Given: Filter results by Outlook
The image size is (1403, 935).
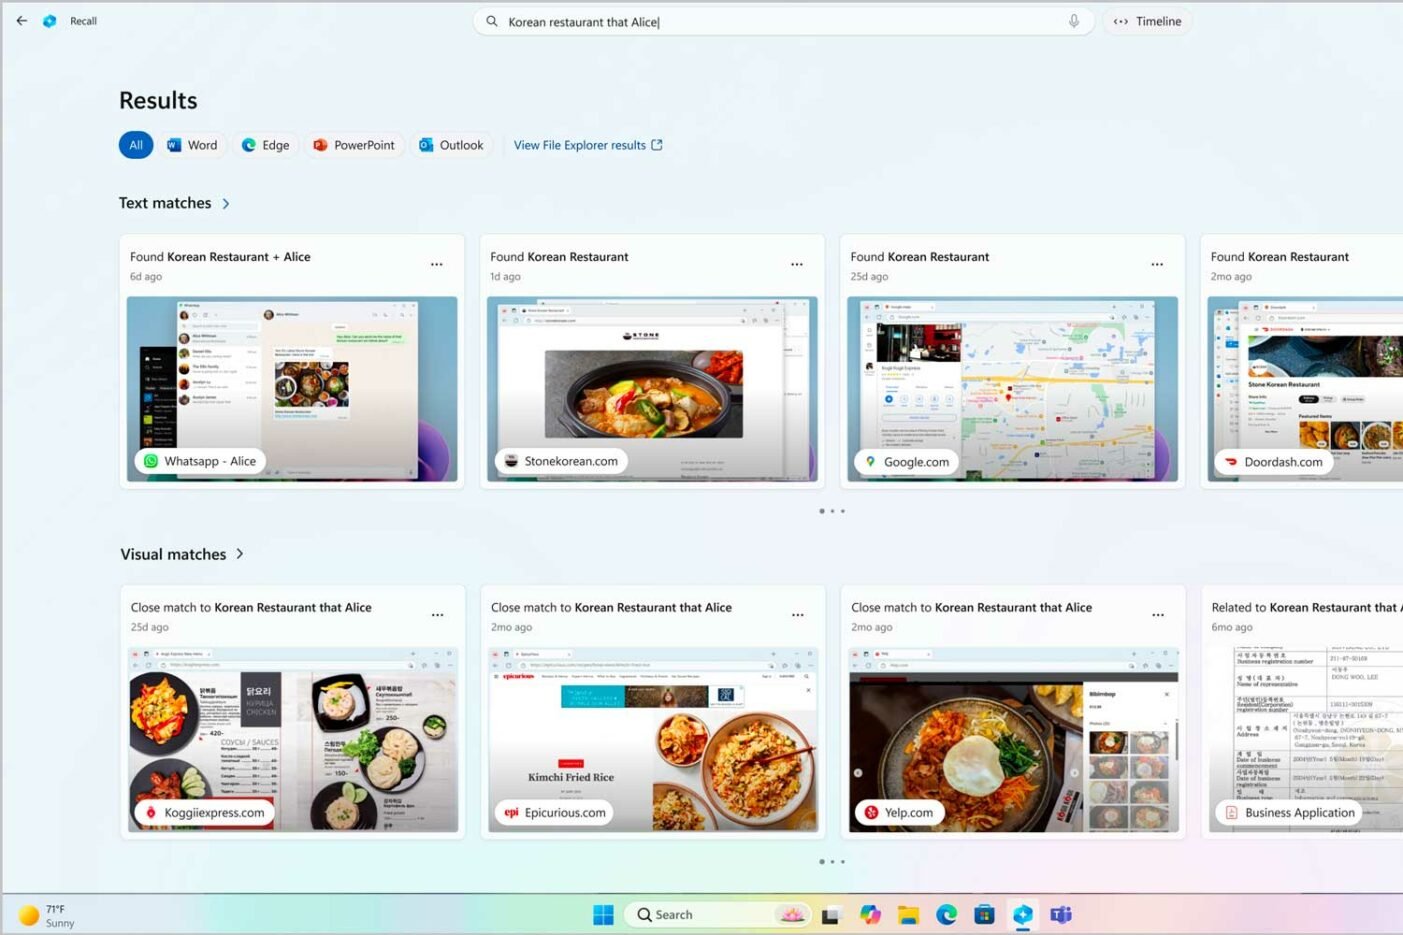Looking at the screenshot, I should coord(451,145).
